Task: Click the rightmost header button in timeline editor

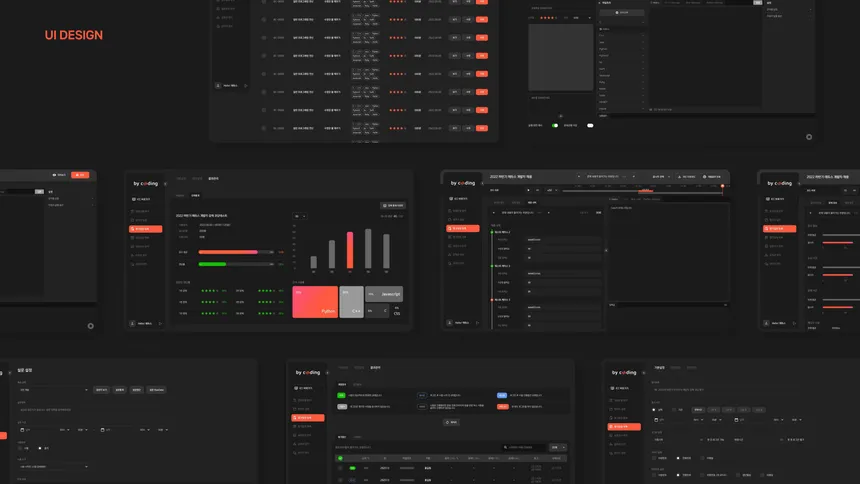Action: point(712,177)
